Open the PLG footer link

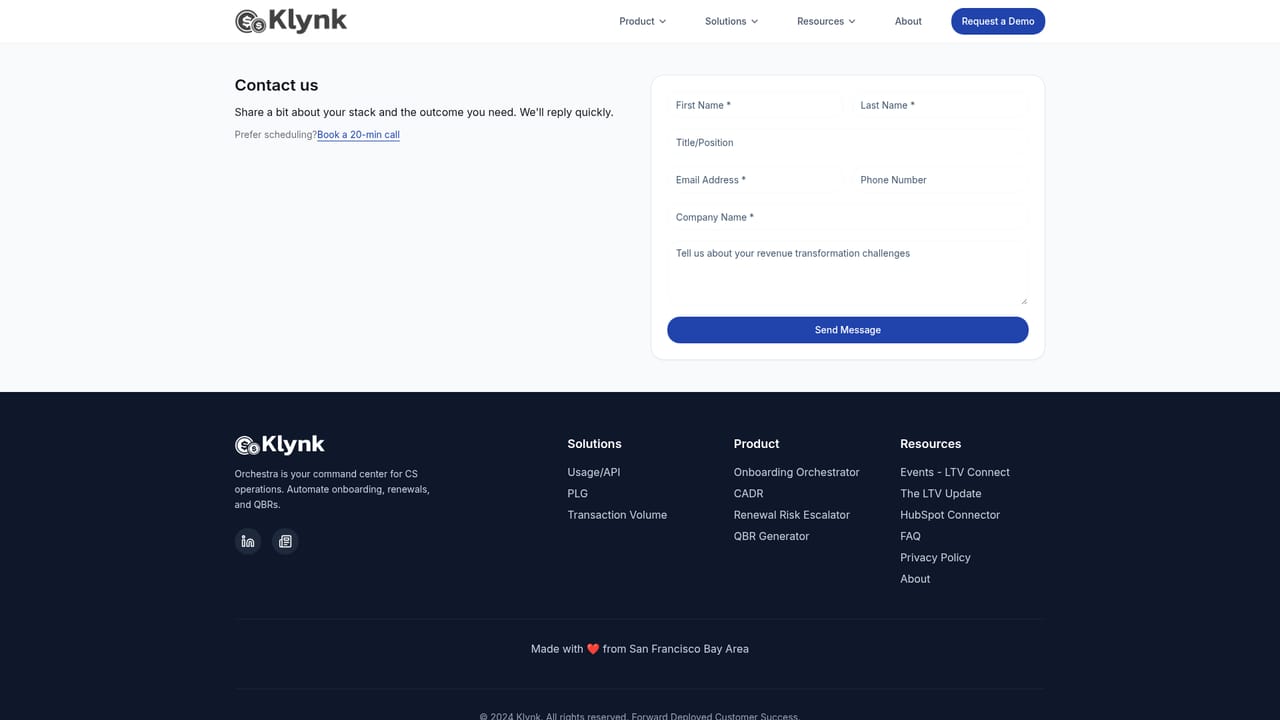pyautogui.click(x=578, y=493)
